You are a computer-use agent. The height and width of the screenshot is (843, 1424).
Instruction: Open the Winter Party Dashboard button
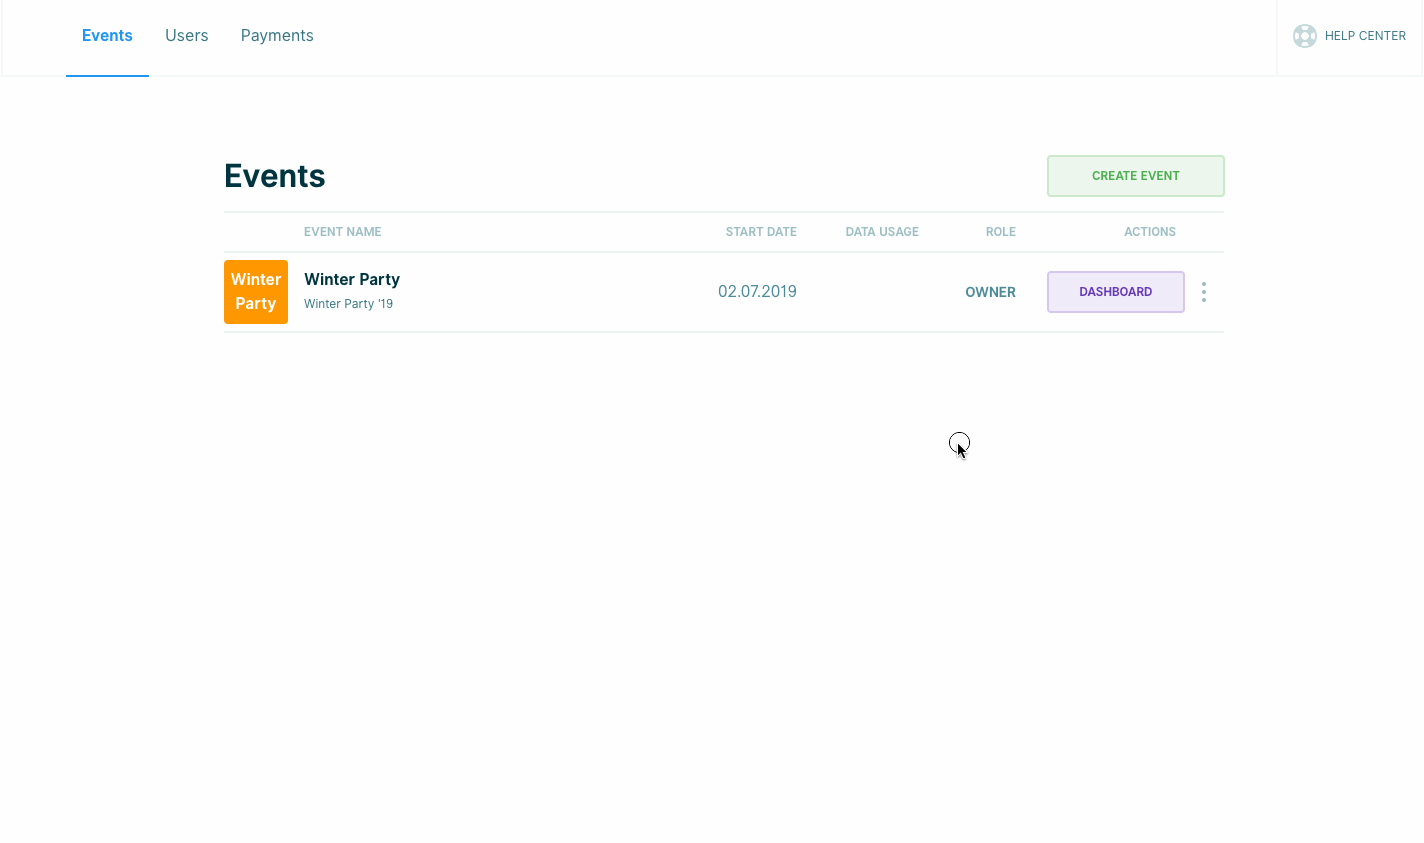(x=1115, y=292)
